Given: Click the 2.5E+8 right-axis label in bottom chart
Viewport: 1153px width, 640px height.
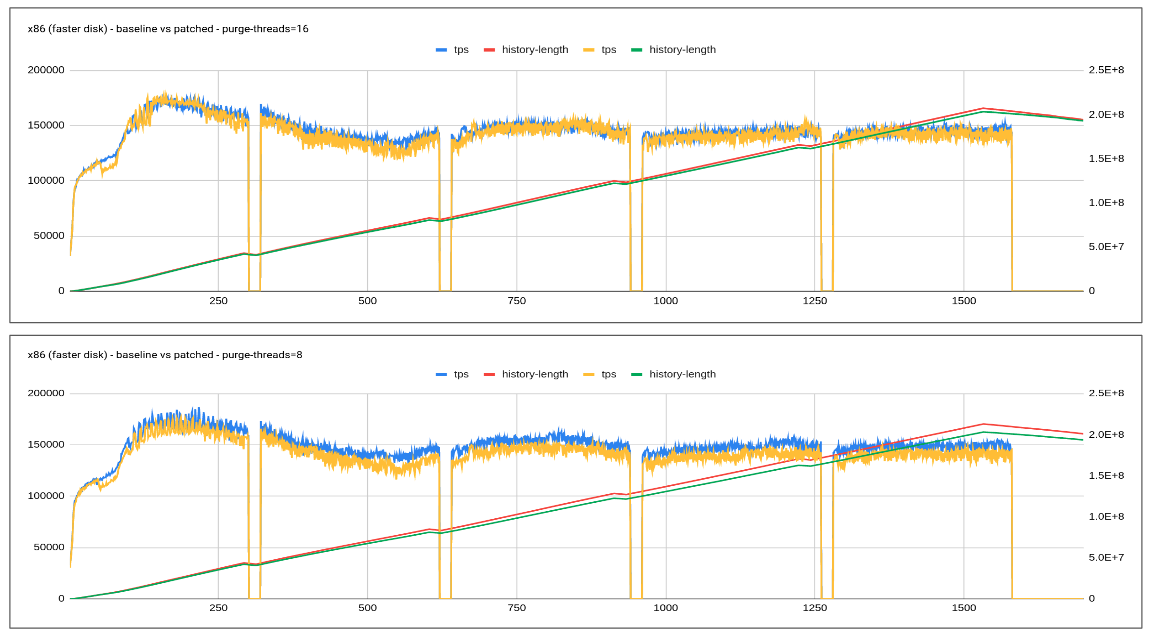Looking at the screenshot, I should pos(1106,393).
